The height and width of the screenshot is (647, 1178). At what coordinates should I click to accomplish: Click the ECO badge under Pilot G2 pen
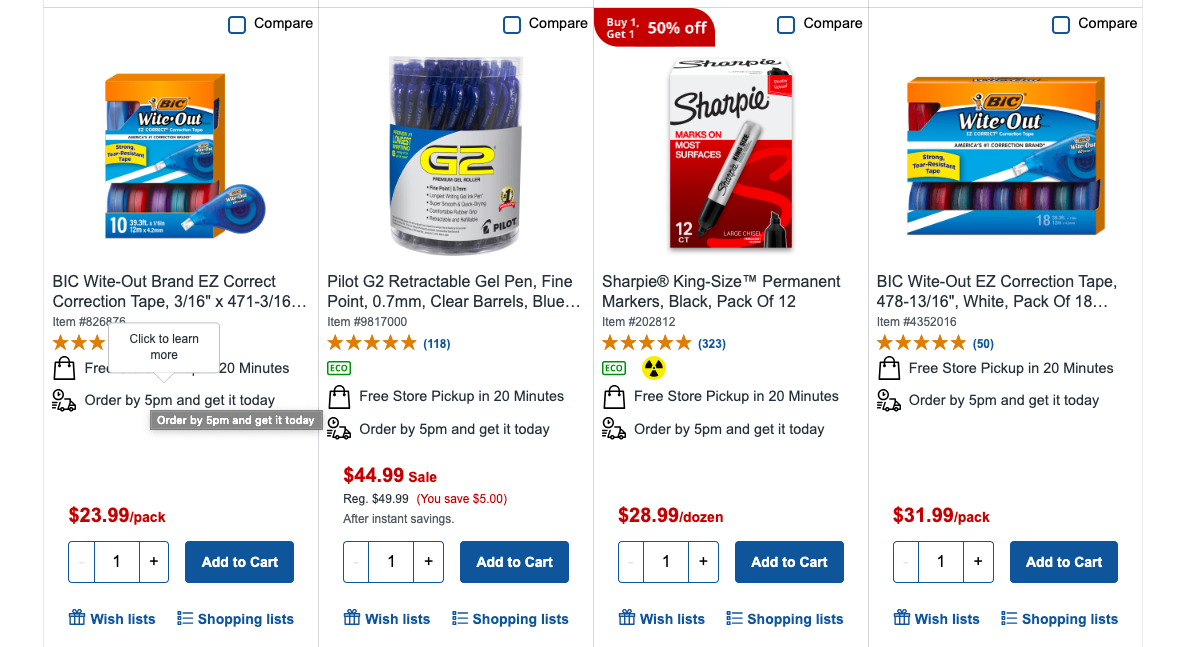tap(339, 368)
